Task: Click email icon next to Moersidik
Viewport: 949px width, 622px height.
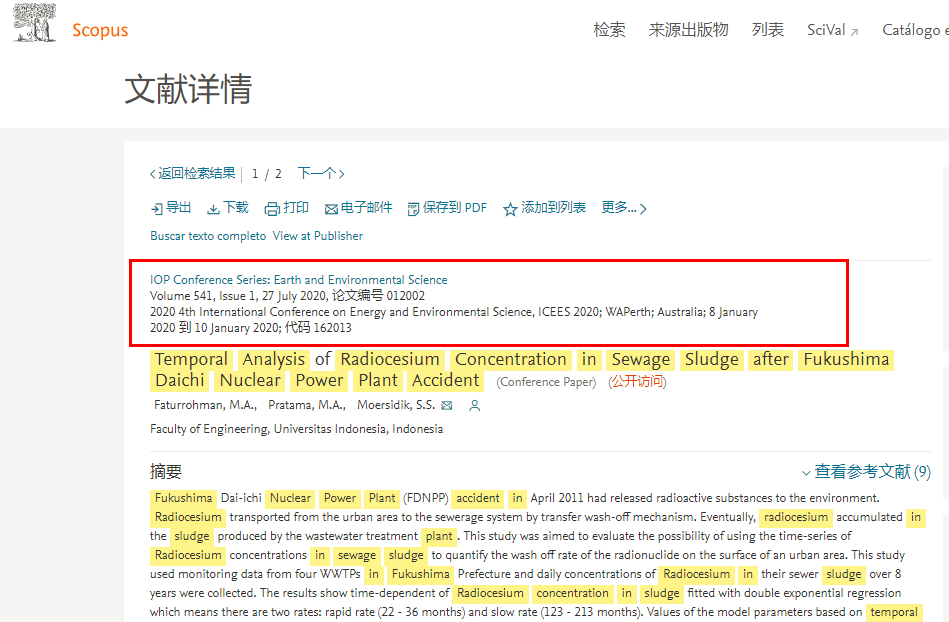Action: point(447,405)
